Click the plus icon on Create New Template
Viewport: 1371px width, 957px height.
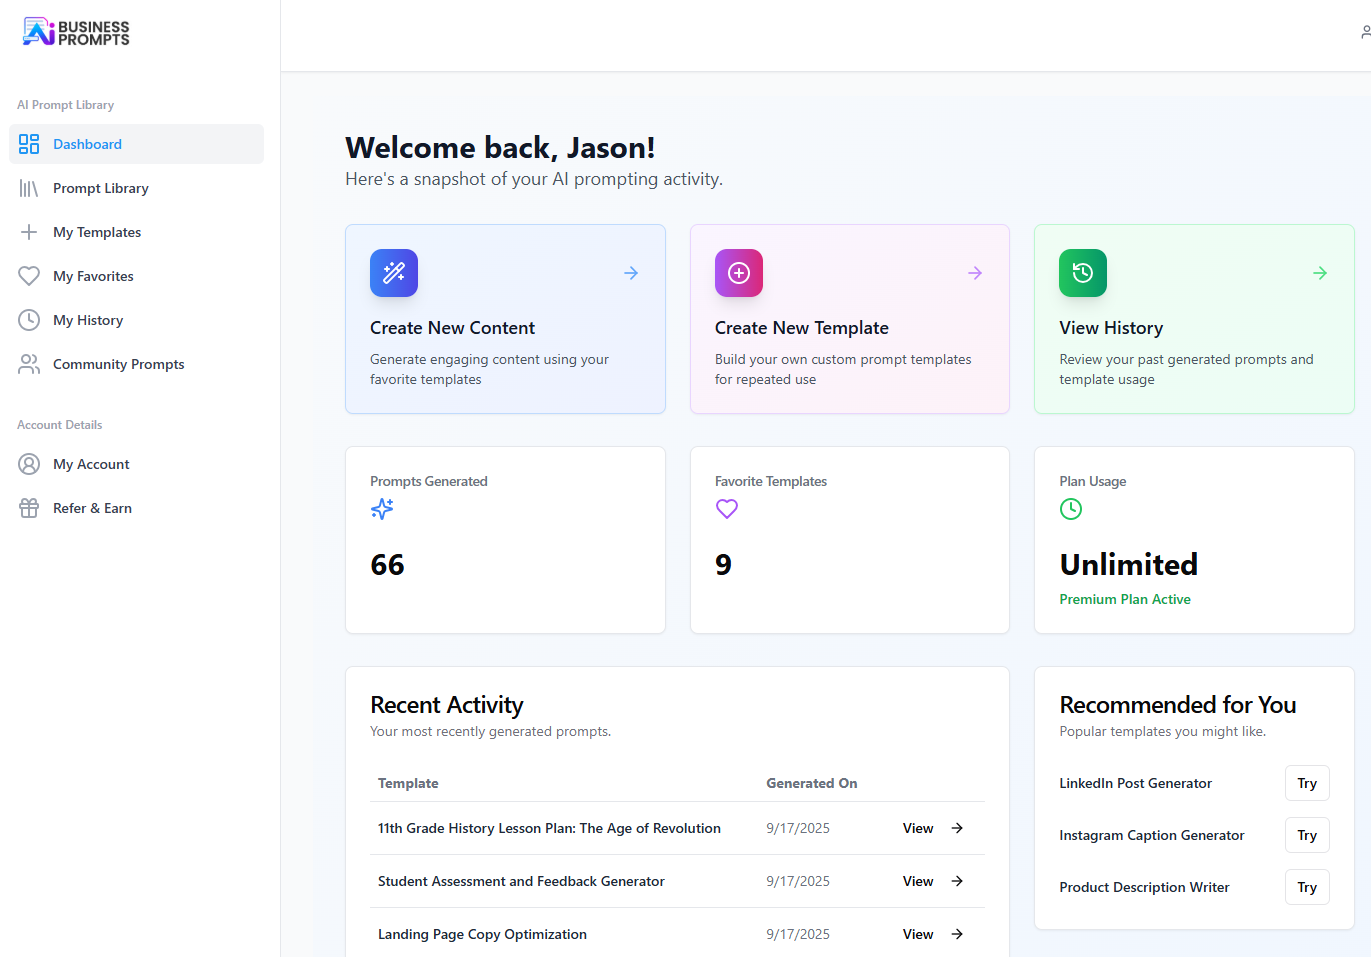(738, 272)
